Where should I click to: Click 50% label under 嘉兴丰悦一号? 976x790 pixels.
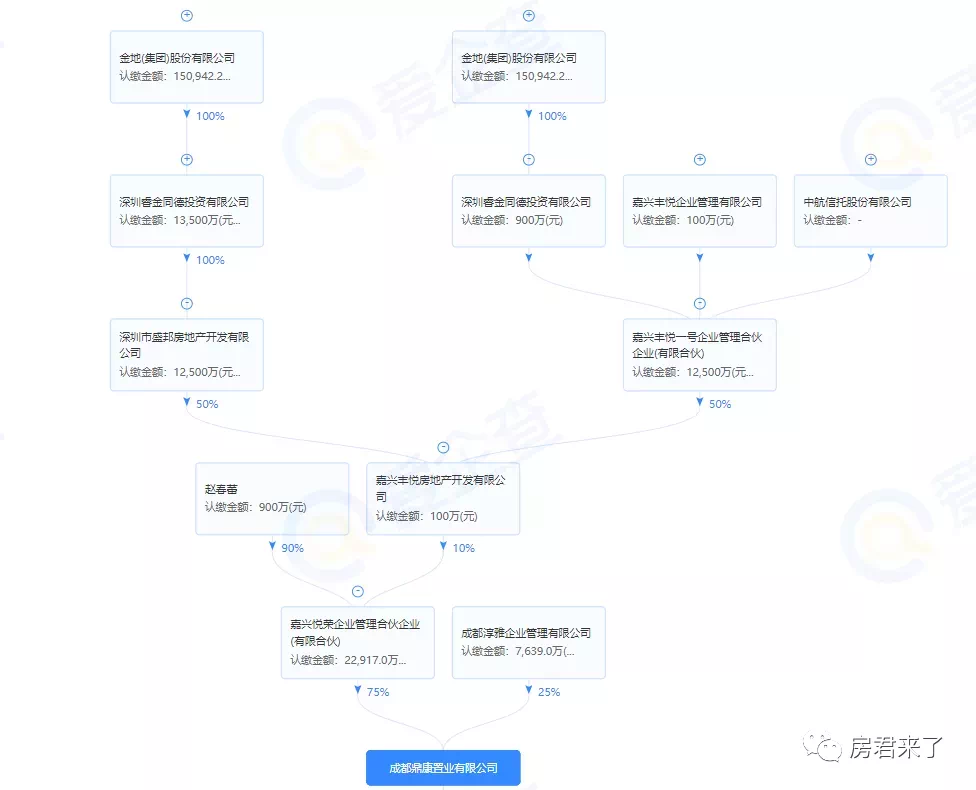pos(720,404)
